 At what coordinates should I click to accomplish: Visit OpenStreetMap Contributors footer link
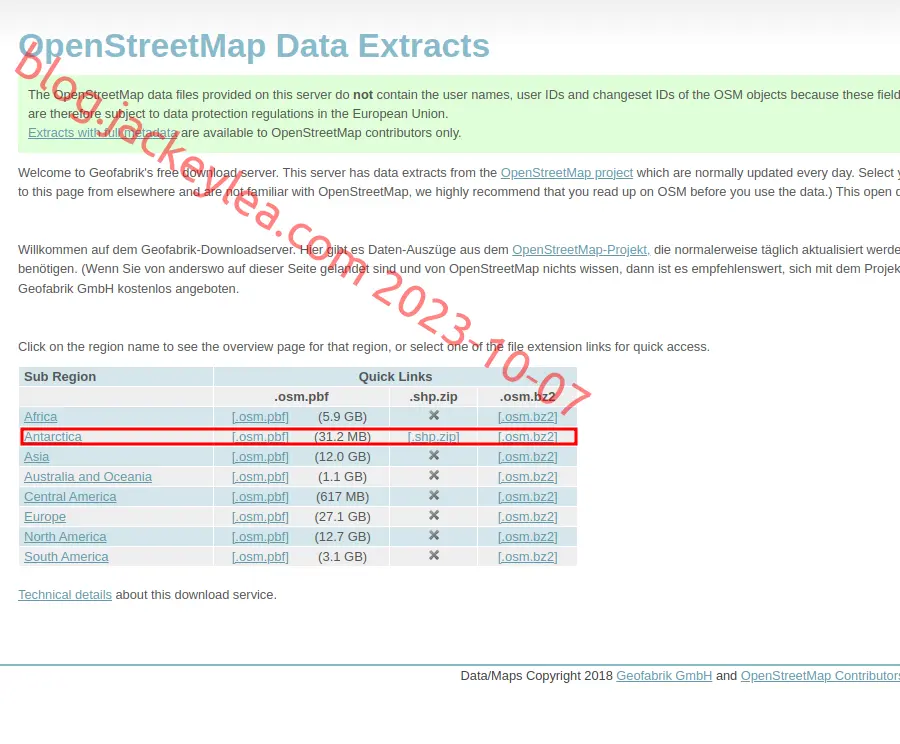point(820,676)
